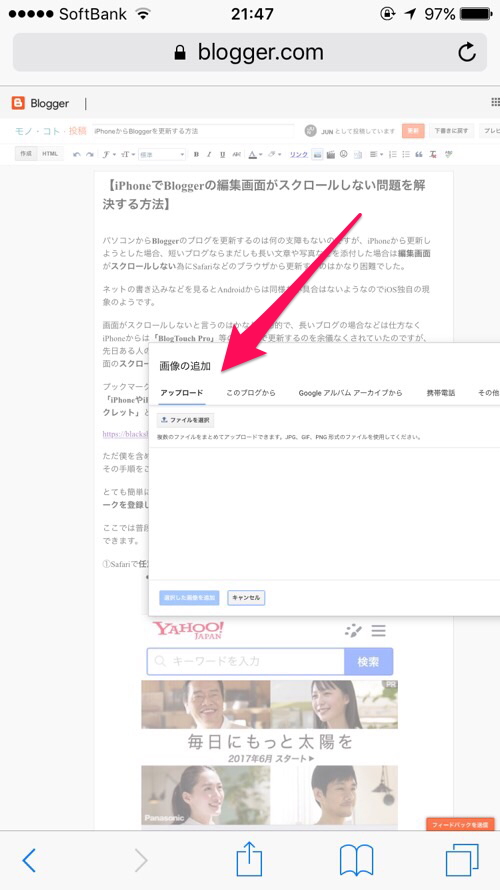The image size is (500, 890).
Task: Click the spell check icon
Action: 449,154
